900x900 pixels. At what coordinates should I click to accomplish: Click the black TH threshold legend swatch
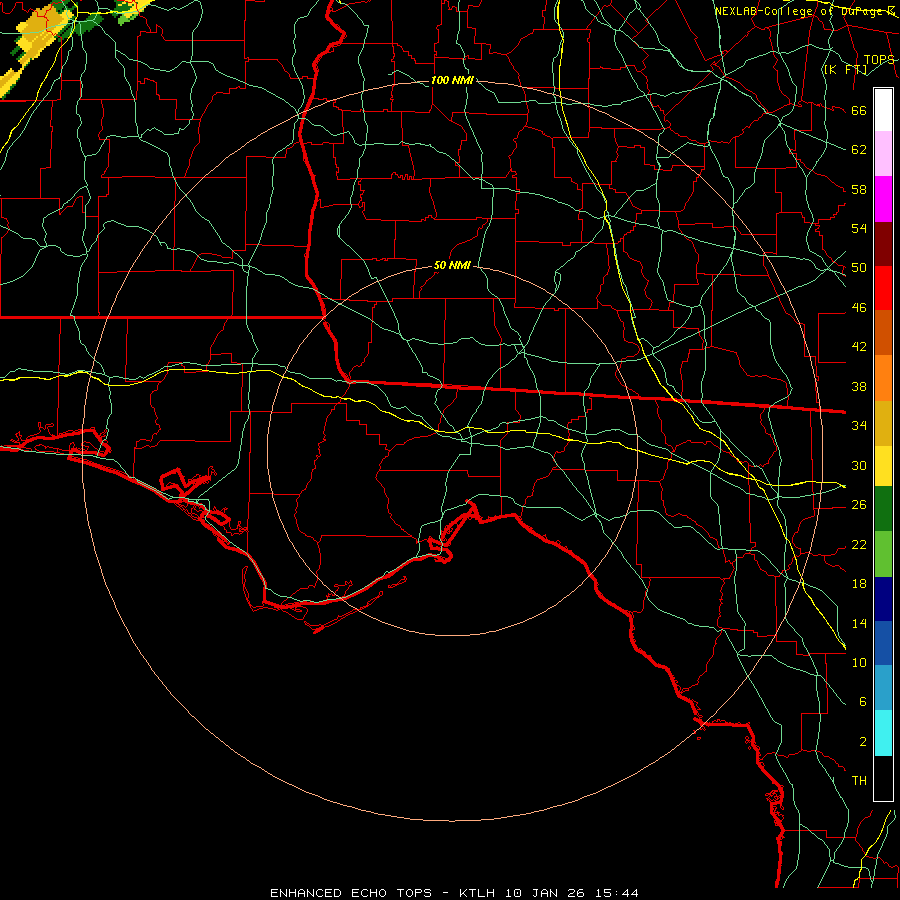pyautogui.click(x=883, y=778)
